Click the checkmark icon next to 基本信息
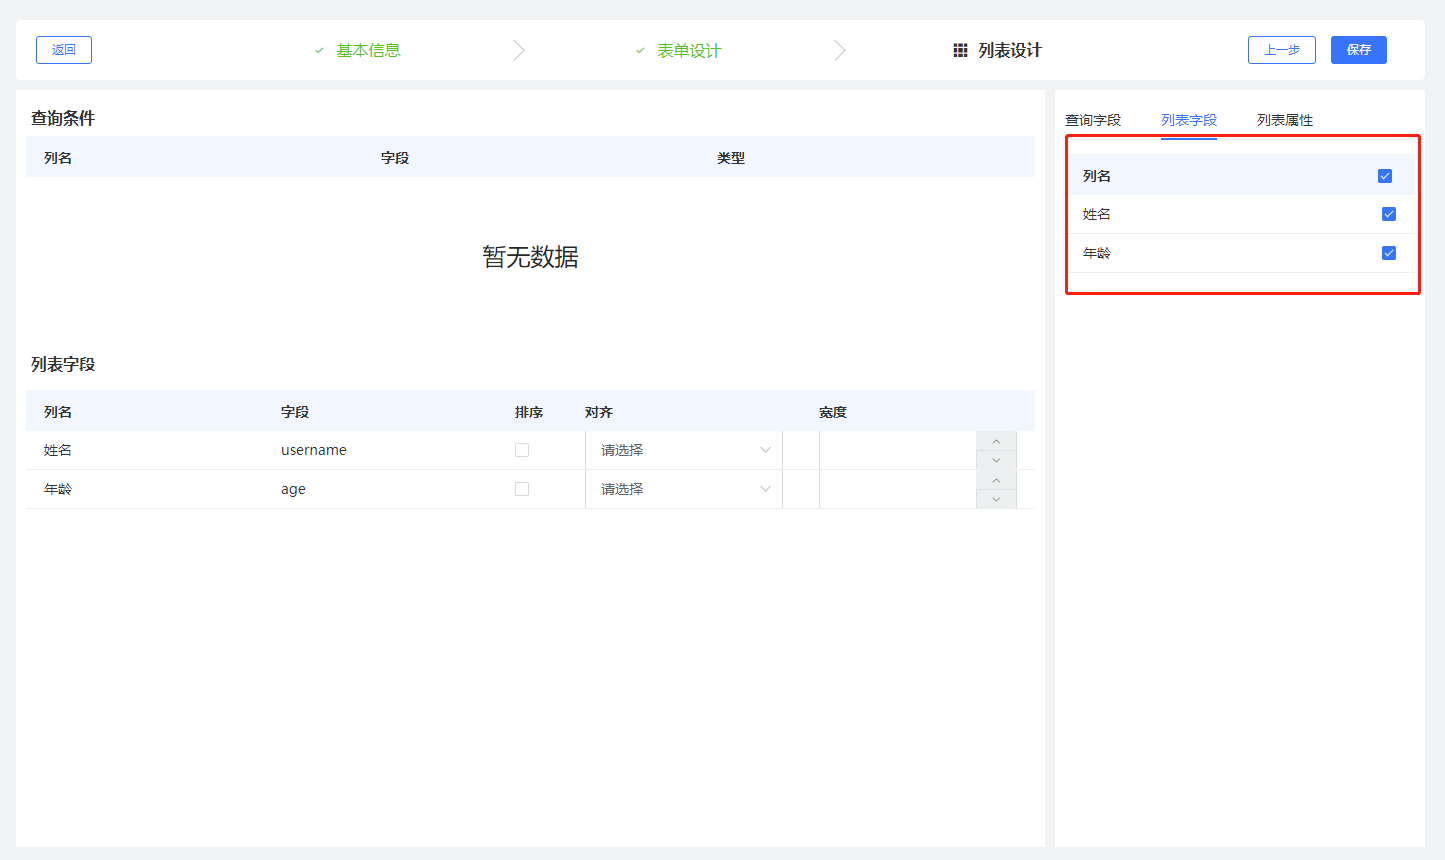 (319, 50)
